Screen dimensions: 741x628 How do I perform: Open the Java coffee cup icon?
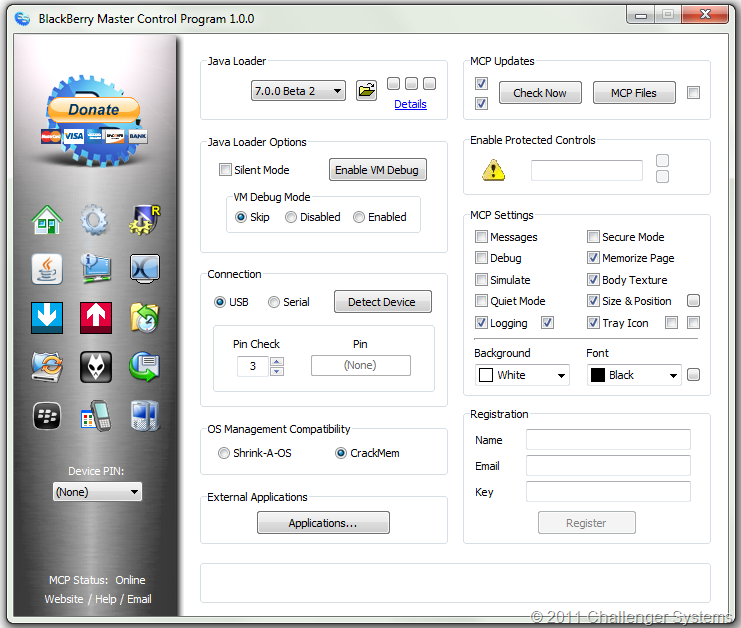[x=47, y=269]
